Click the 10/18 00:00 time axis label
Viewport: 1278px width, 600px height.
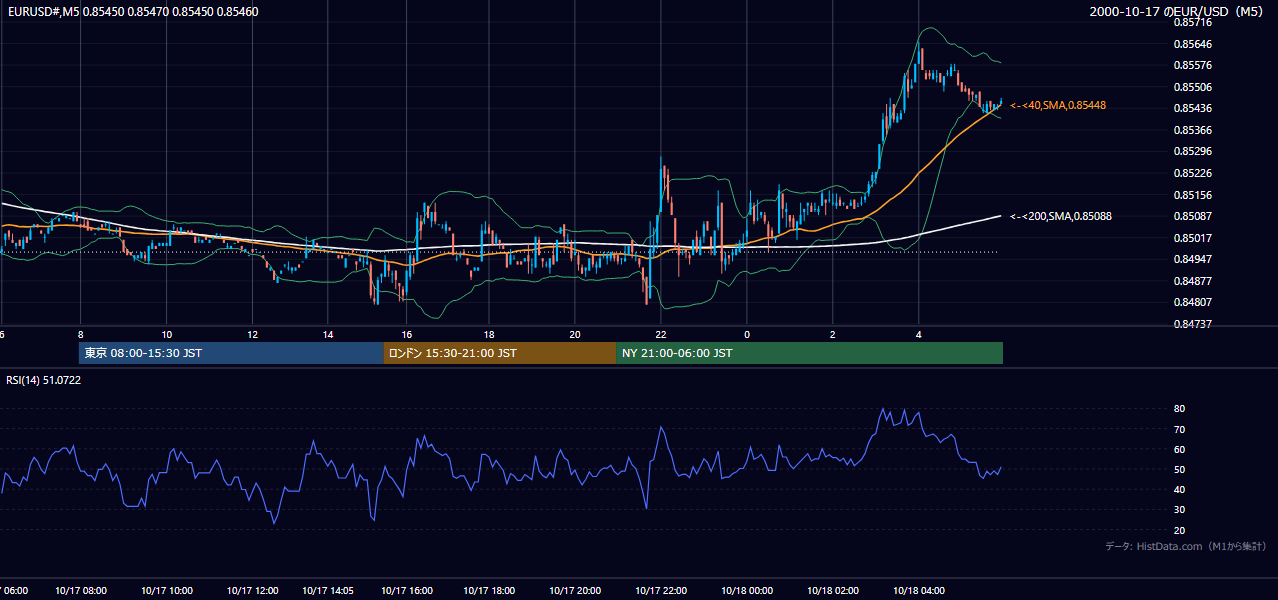click(747, 590)
